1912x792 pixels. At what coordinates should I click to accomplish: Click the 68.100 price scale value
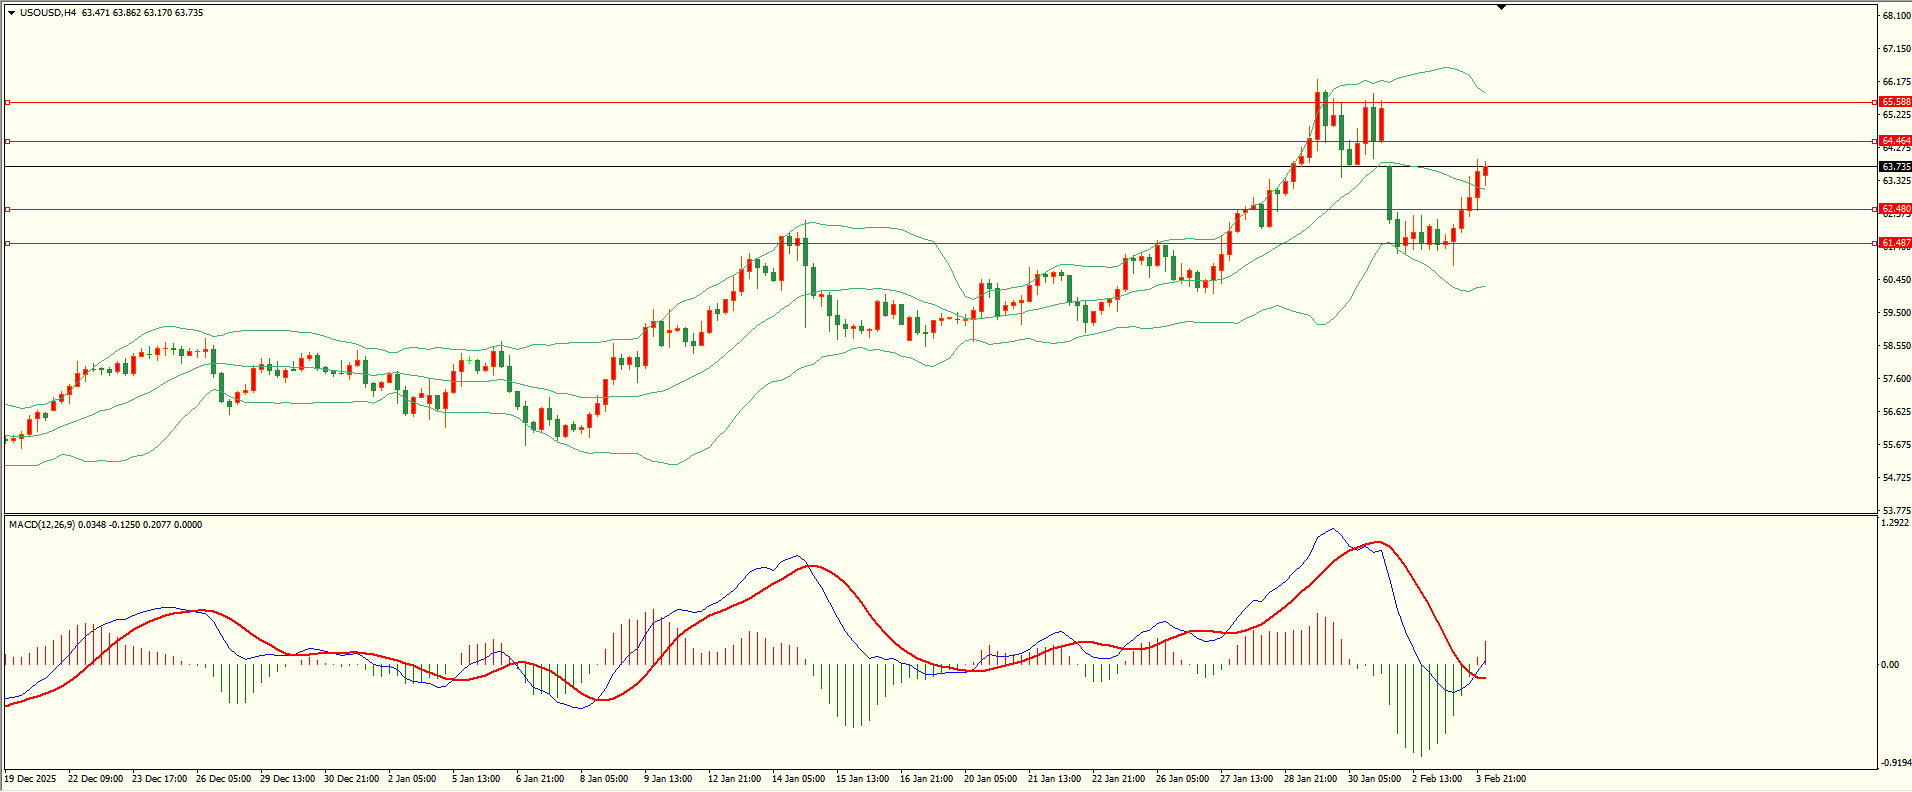click(x=1896, y=16)
